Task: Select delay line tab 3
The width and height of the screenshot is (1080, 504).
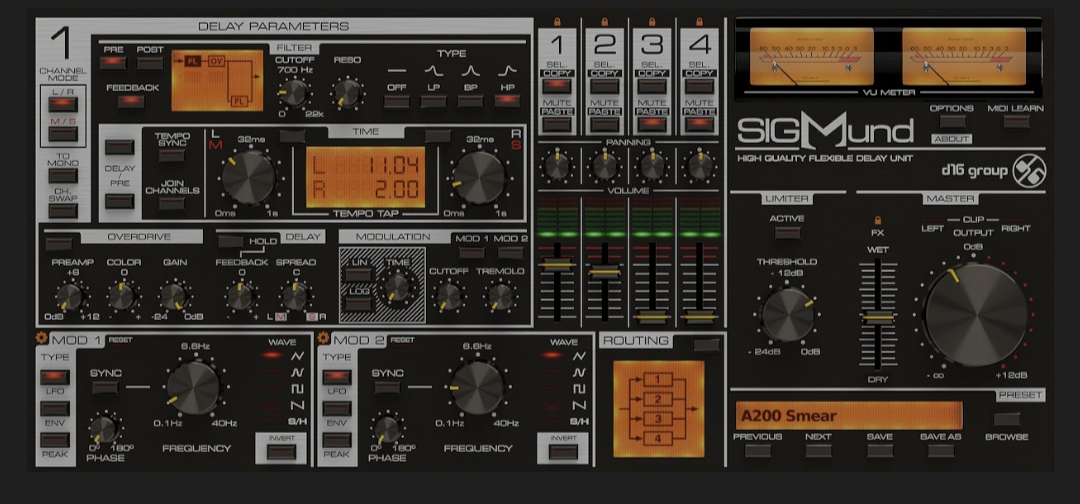Action: (x=652, y=45)
